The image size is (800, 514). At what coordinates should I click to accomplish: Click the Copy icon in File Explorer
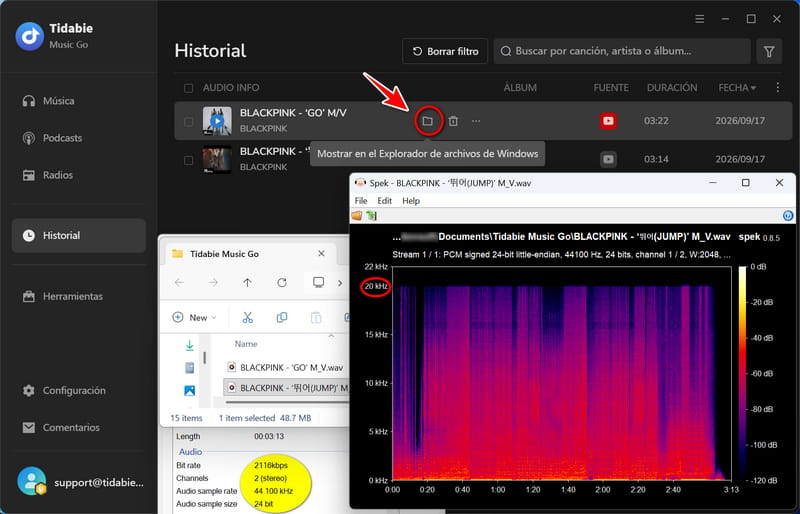(282, 317)
